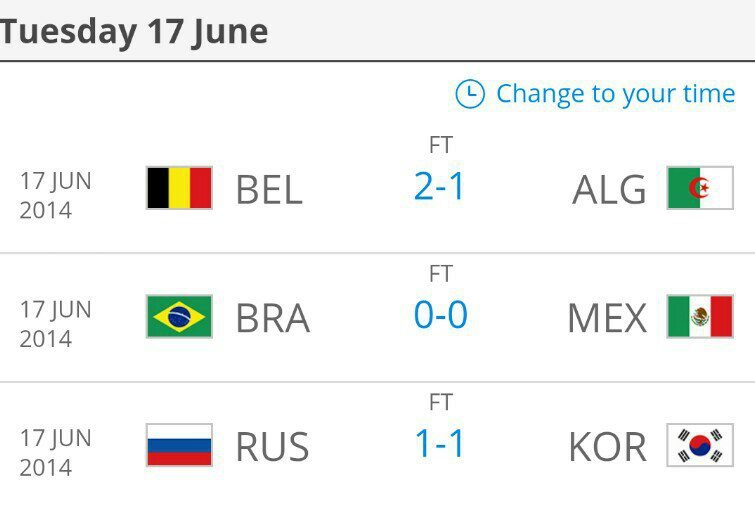
Task: Select the Belgium flag icon
Action: pos(179,188)
